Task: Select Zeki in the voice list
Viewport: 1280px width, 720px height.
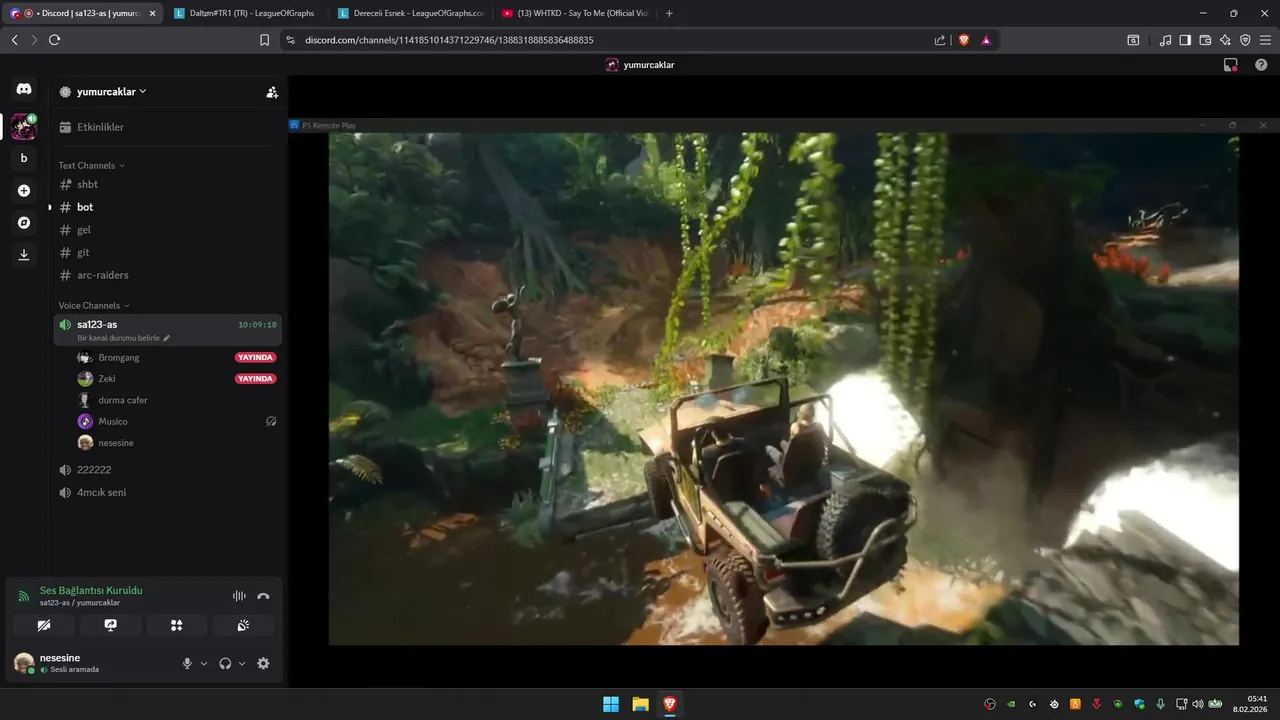Action: coord(176,379)
